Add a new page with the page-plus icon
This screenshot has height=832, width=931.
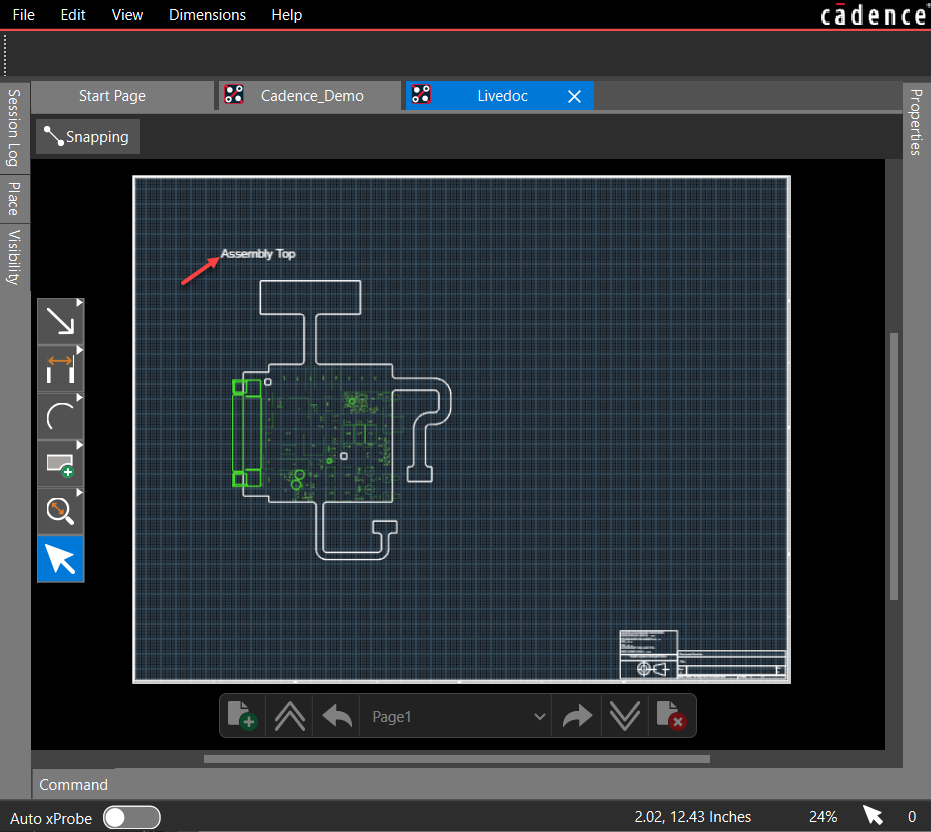click(x=242, y=715)
